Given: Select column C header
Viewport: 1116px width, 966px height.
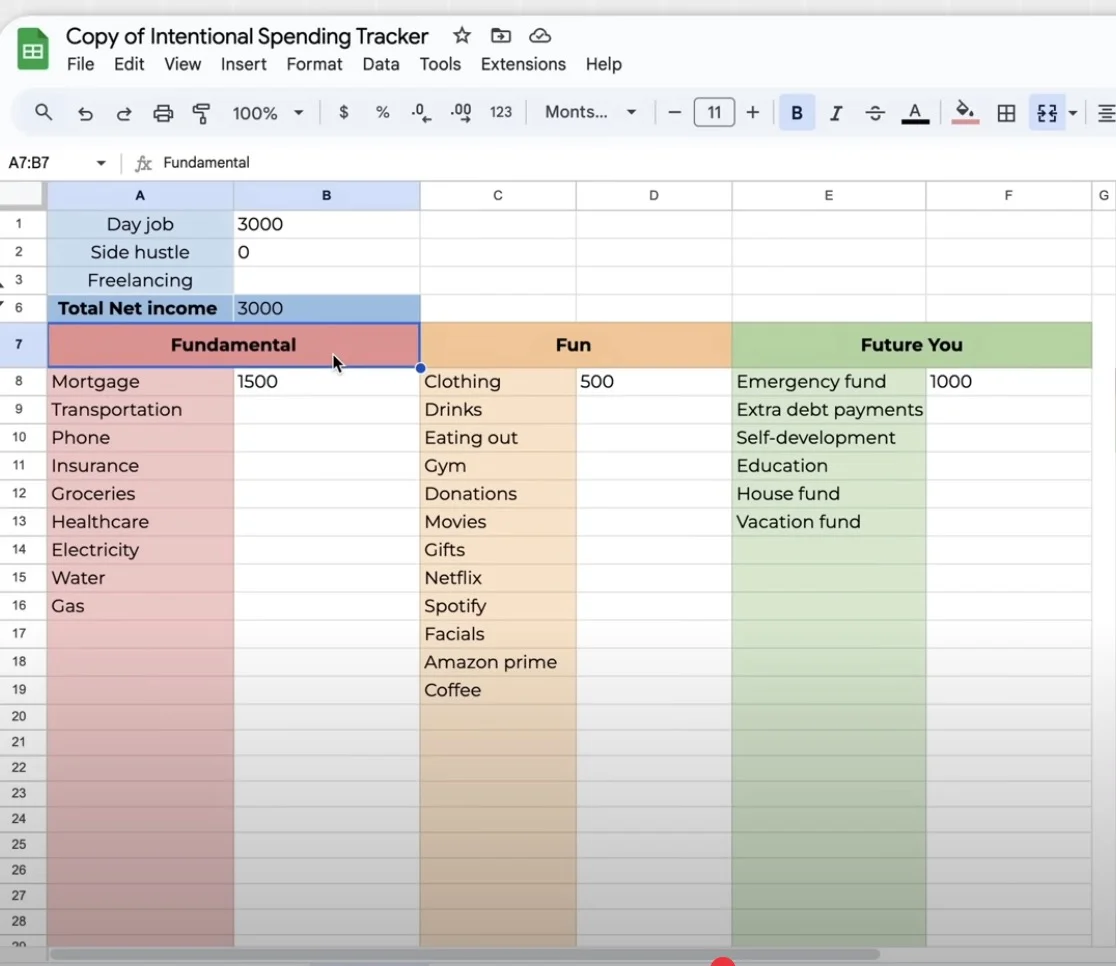Looking at the screenshot, I should click(498, 195).
